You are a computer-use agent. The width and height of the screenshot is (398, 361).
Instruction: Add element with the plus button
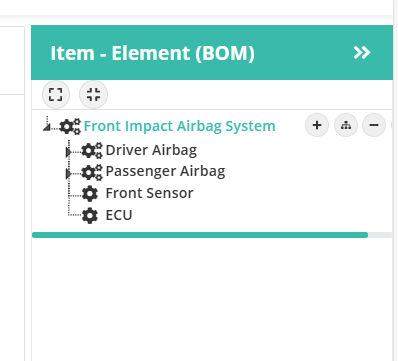pos(317,125)
